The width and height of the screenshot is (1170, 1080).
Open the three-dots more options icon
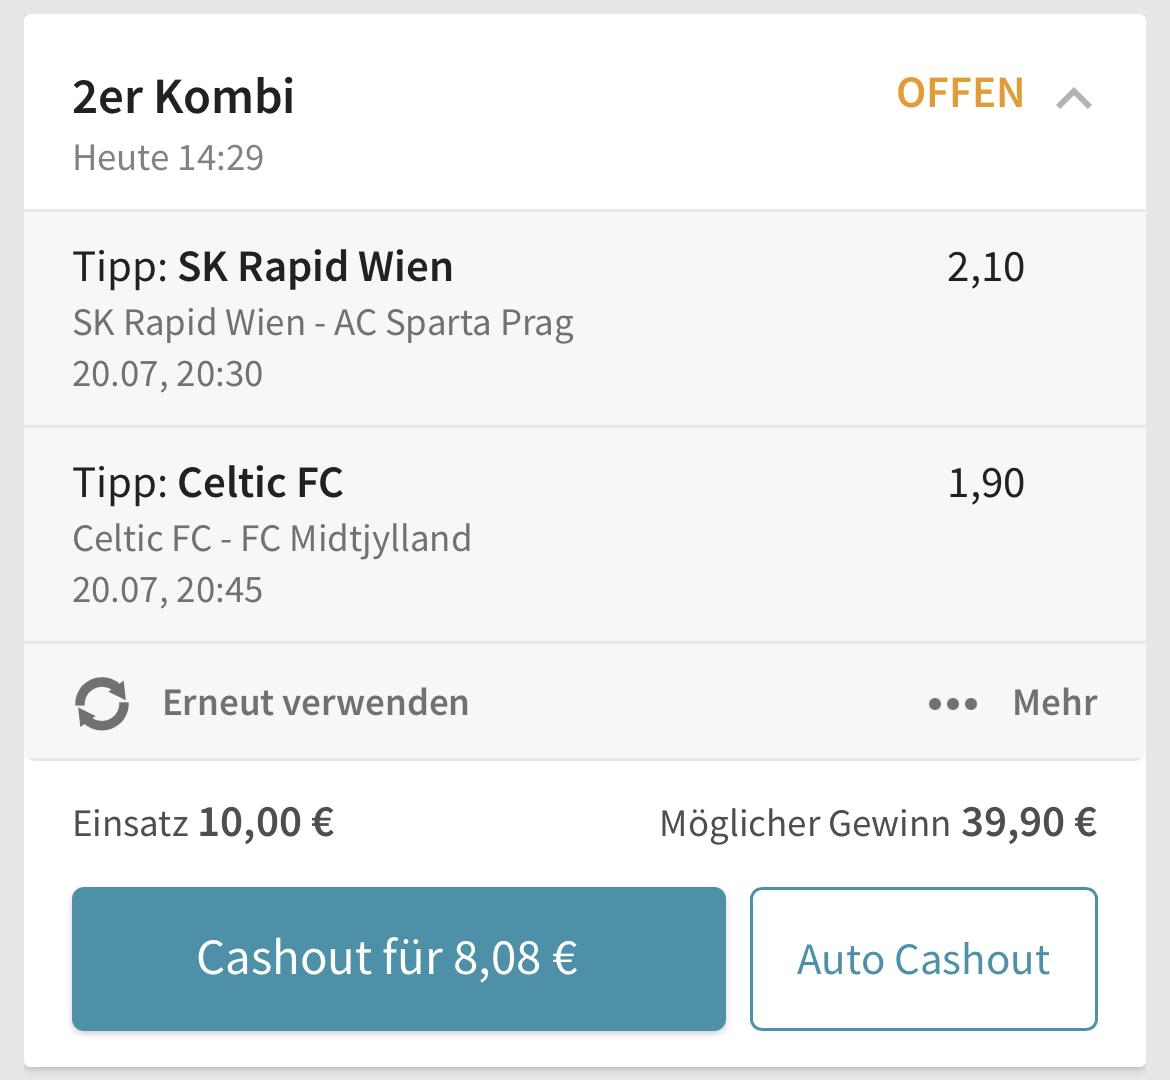click(x=953, y=704)
